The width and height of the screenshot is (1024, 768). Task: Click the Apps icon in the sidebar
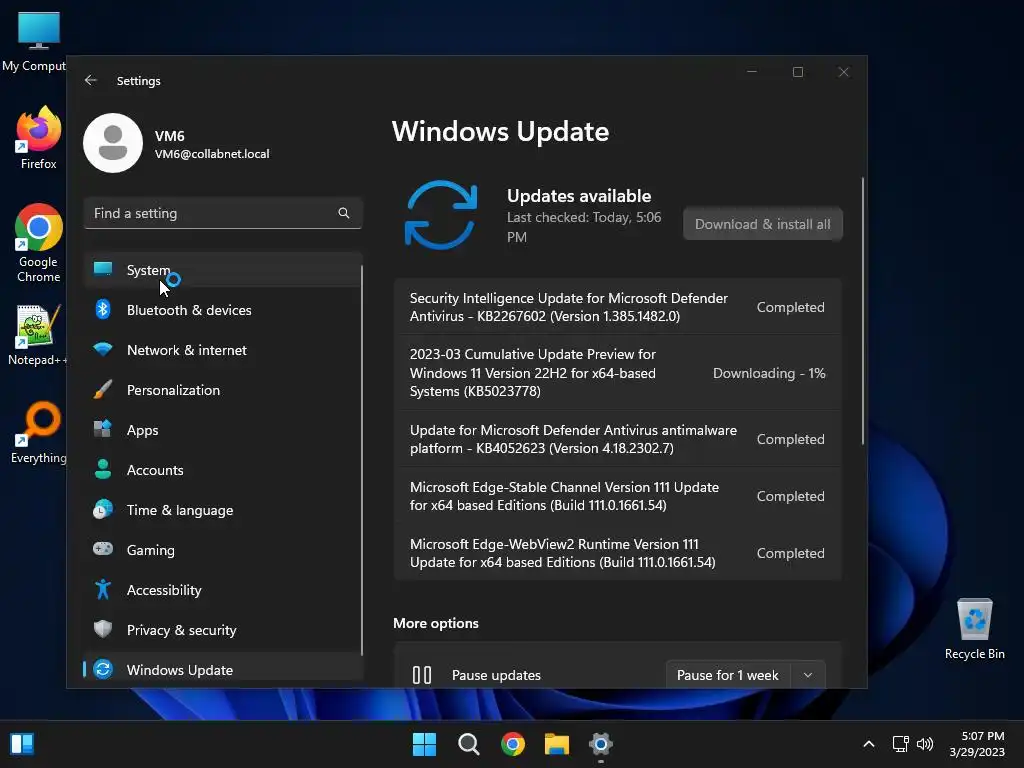103,429
